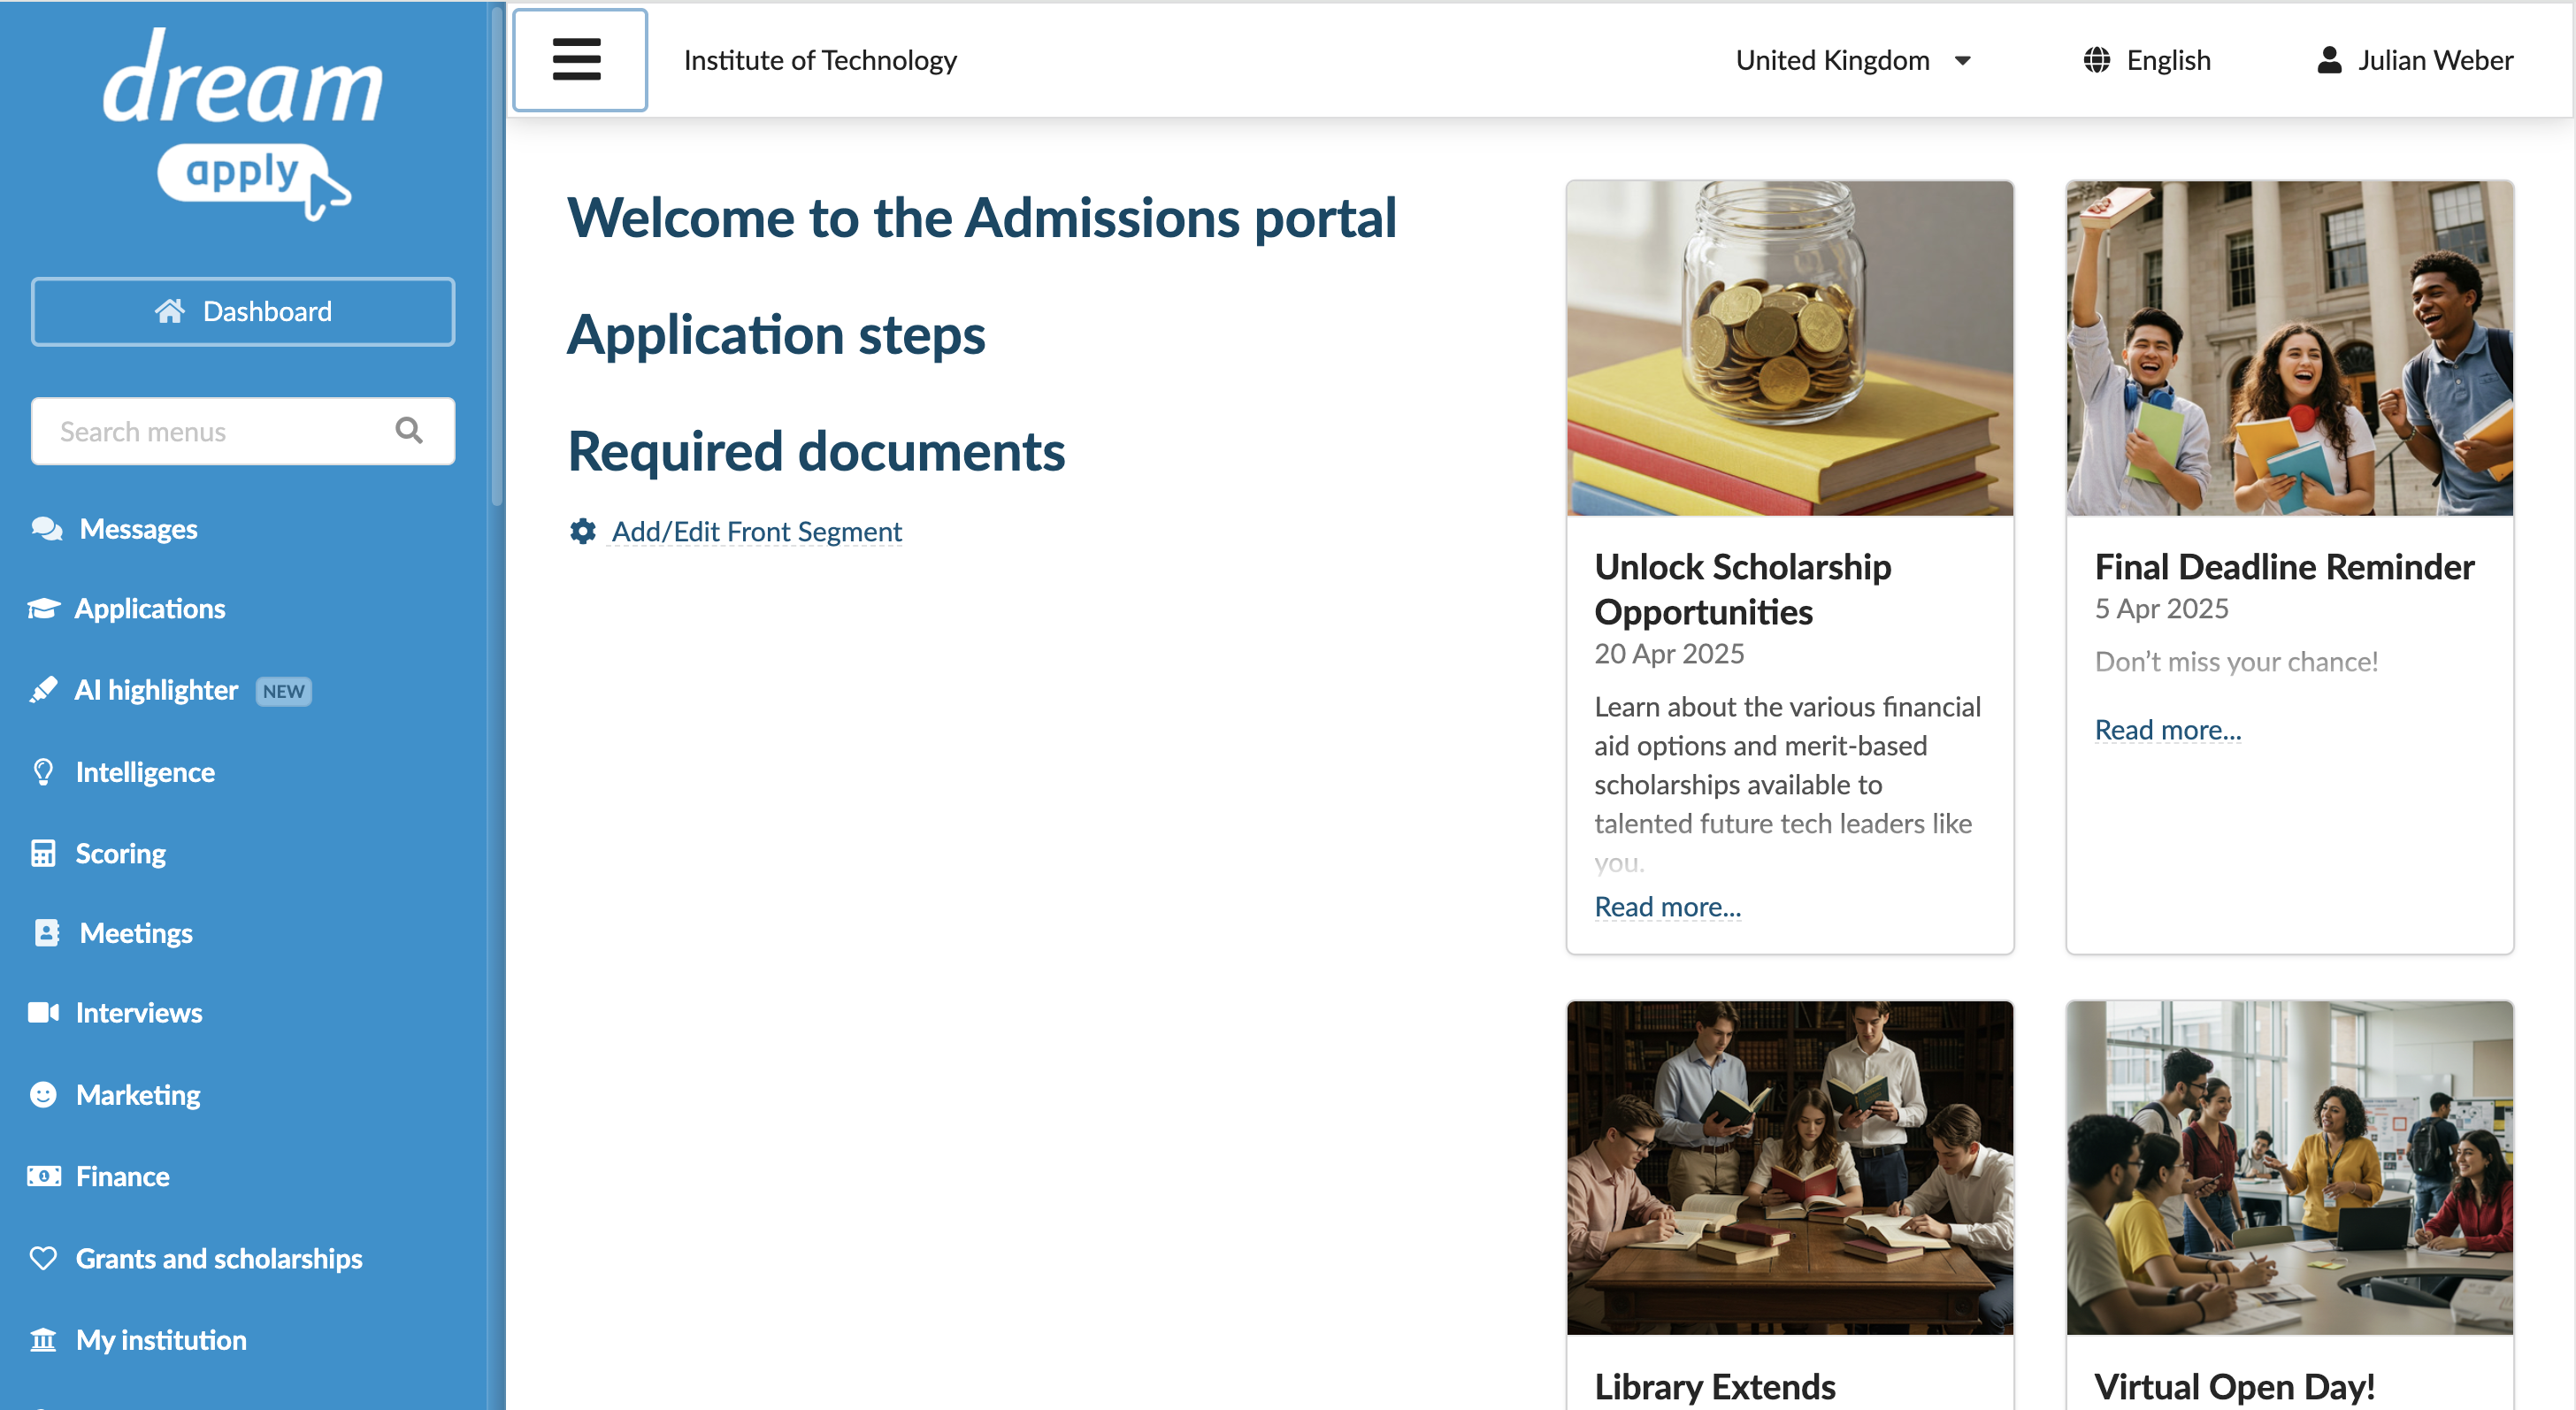Screen dimensions: 2576x1410
Task: Click the 20 Apr 2025 date text
Action: (x=1669, y=654)
